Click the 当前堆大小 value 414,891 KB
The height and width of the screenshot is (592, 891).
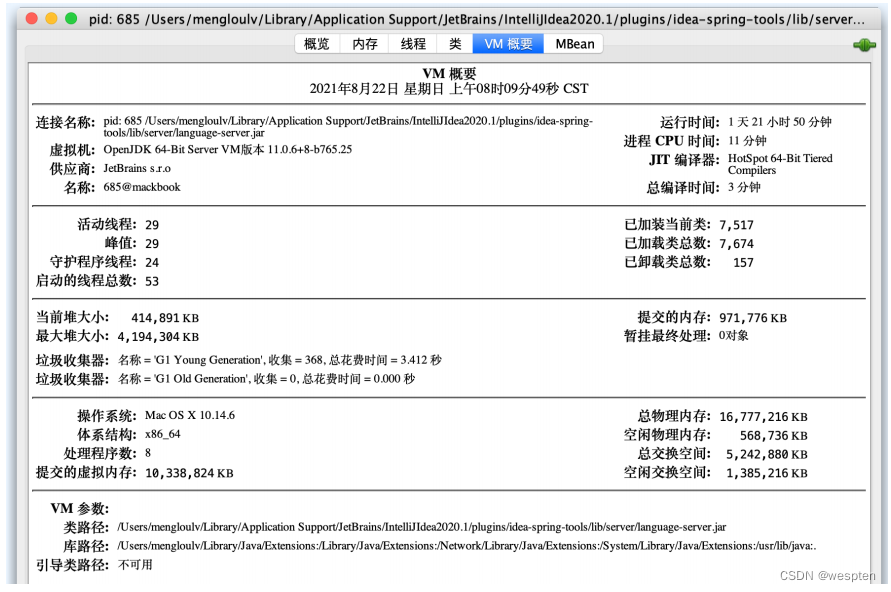pyautogui.click(x=165, y=318)
